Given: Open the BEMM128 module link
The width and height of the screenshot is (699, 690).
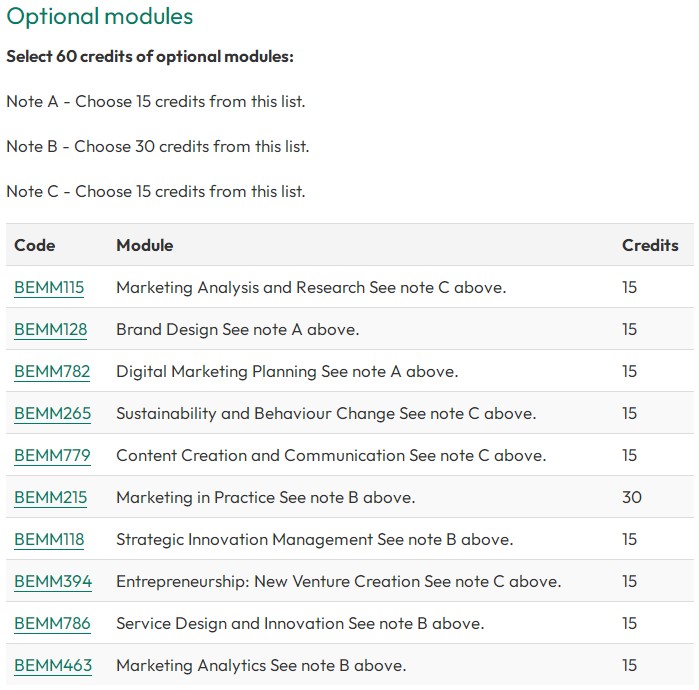Looking at the screenshot, I should [x=50, y=329].
